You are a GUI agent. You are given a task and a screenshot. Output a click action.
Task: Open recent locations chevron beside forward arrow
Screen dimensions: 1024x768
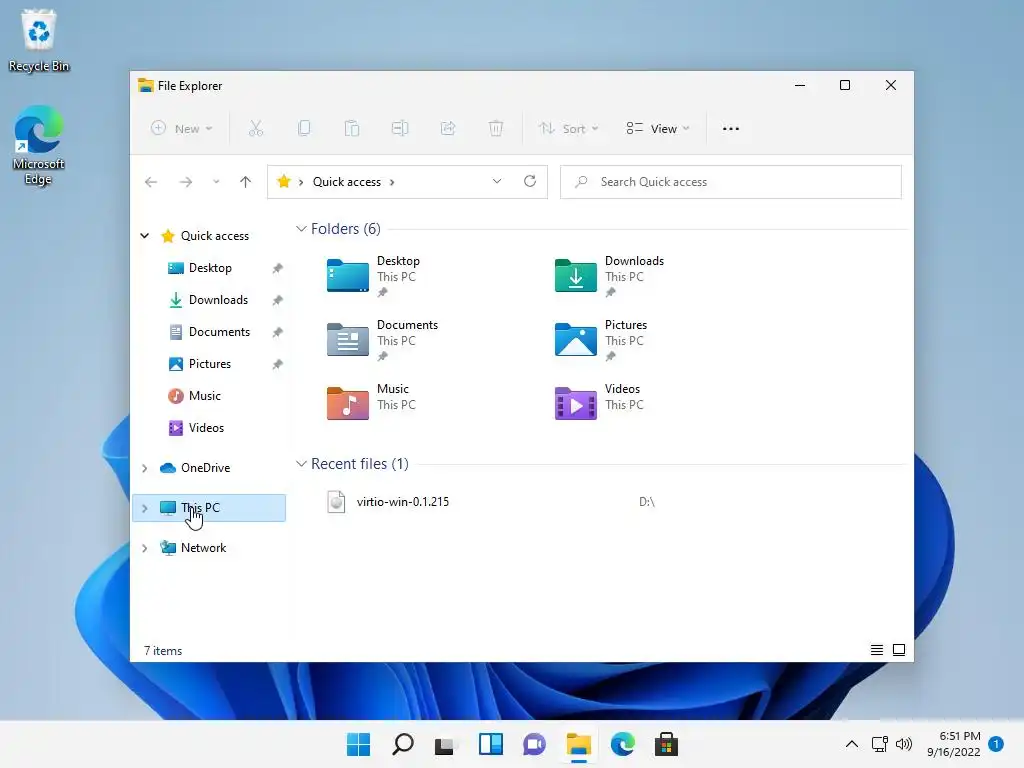pos(216,182)
